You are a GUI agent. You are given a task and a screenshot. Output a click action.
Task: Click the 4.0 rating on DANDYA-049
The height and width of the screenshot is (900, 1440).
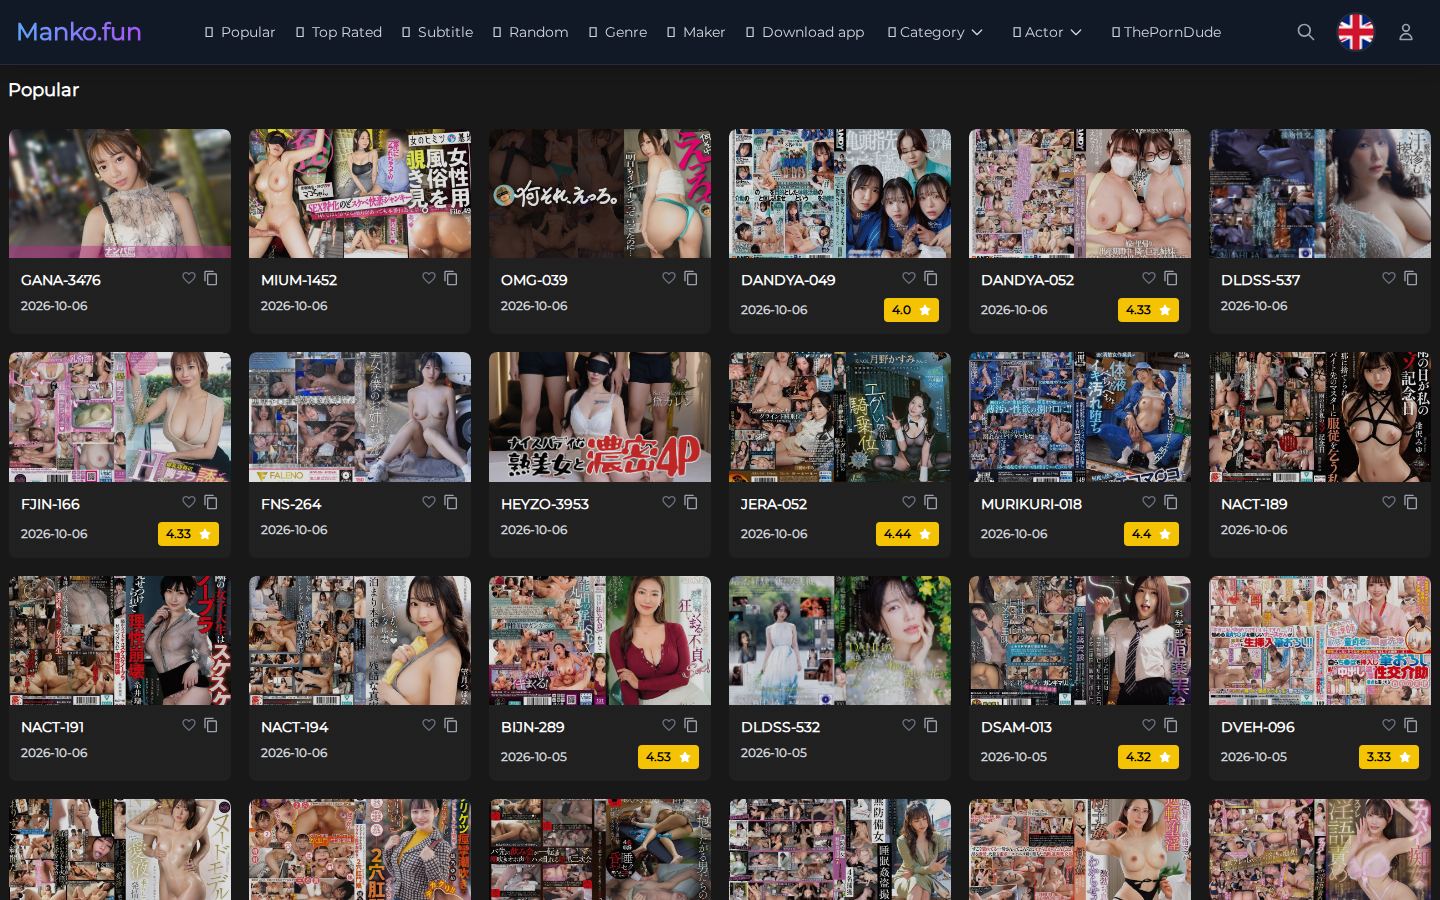(911, 310)
